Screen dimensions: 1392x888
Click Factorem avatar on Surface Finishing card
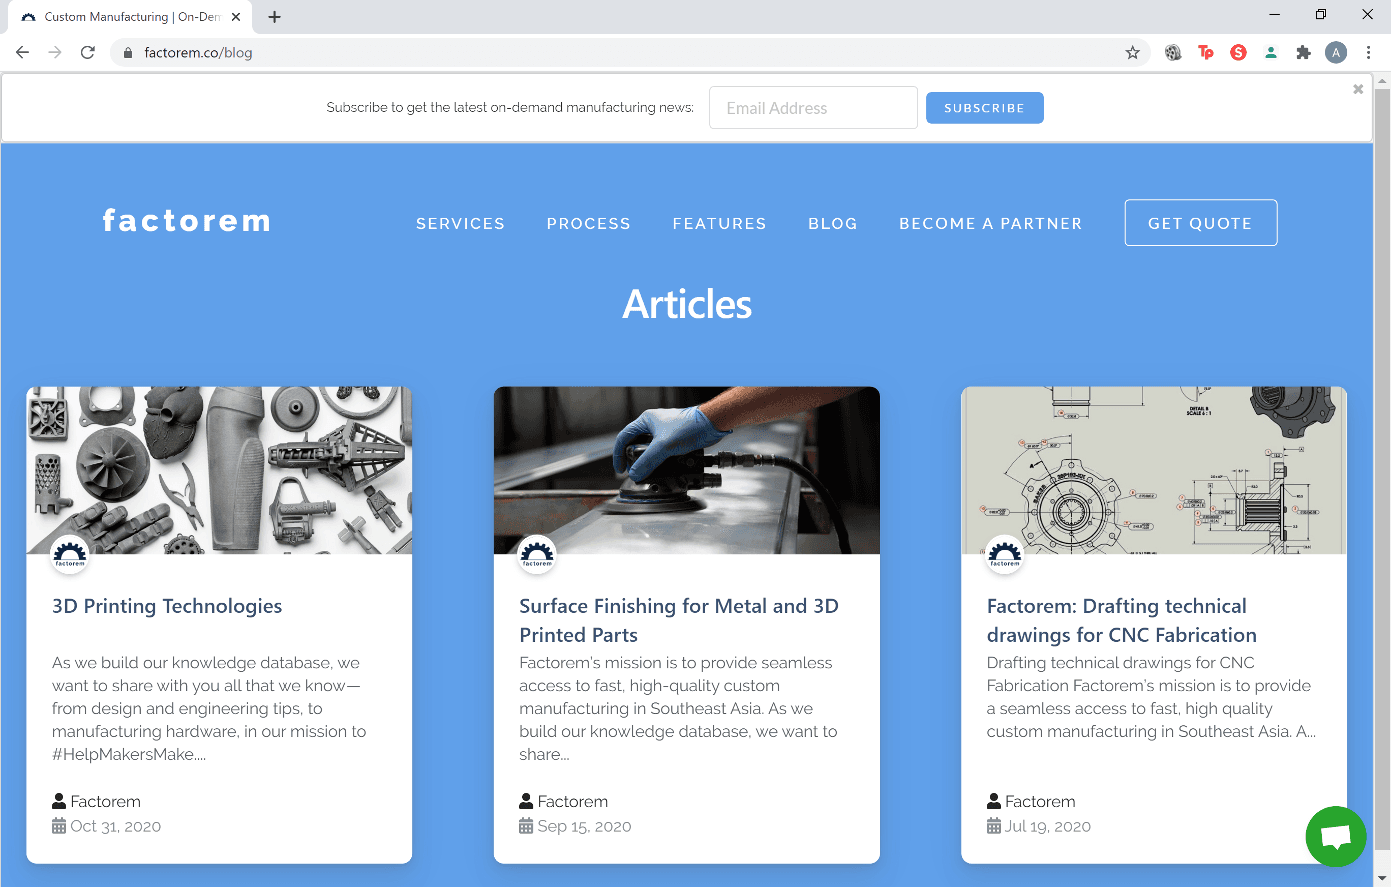click(537, 555)
